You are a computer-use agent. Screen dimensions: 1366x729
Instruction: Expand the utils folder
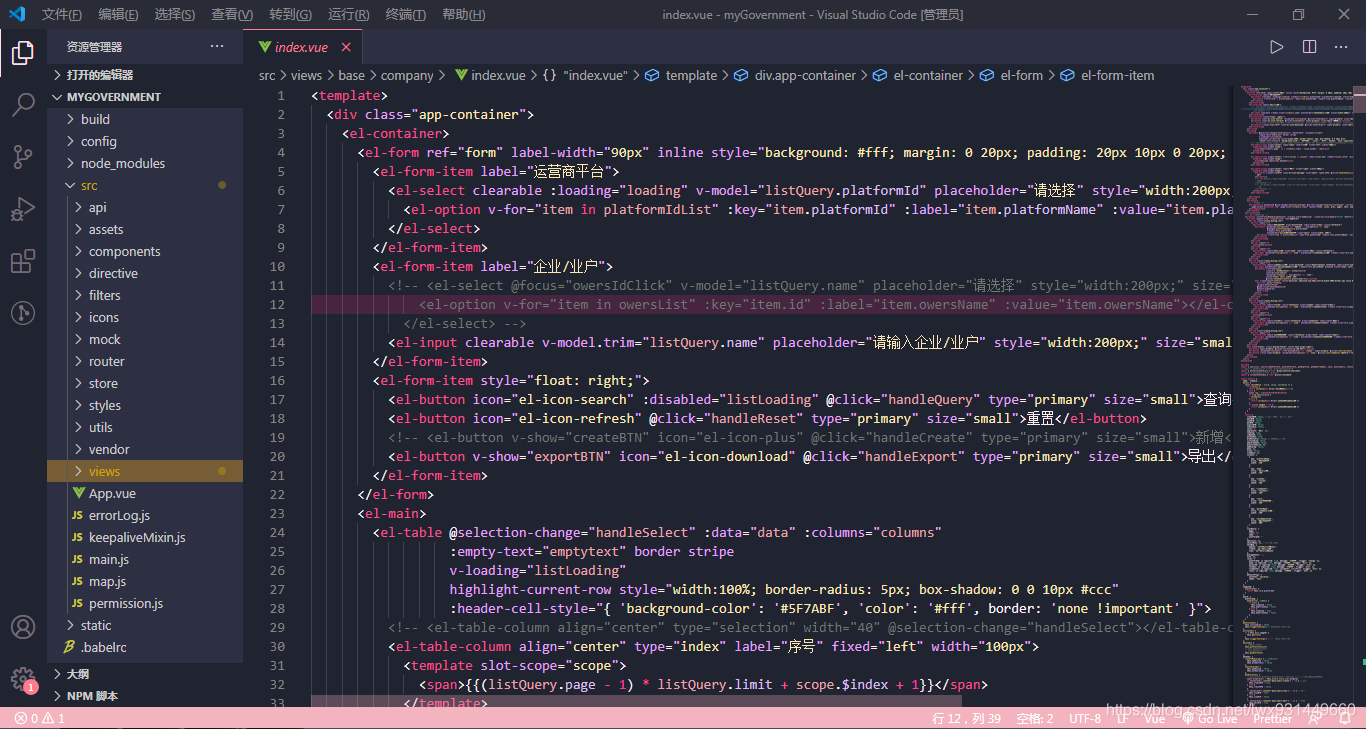[145, 427]
